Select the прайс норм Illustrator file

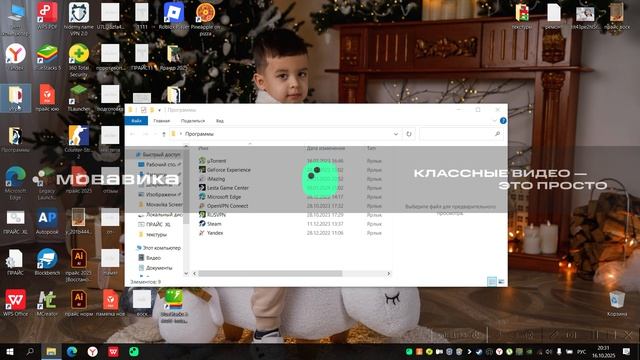[78, 302]
